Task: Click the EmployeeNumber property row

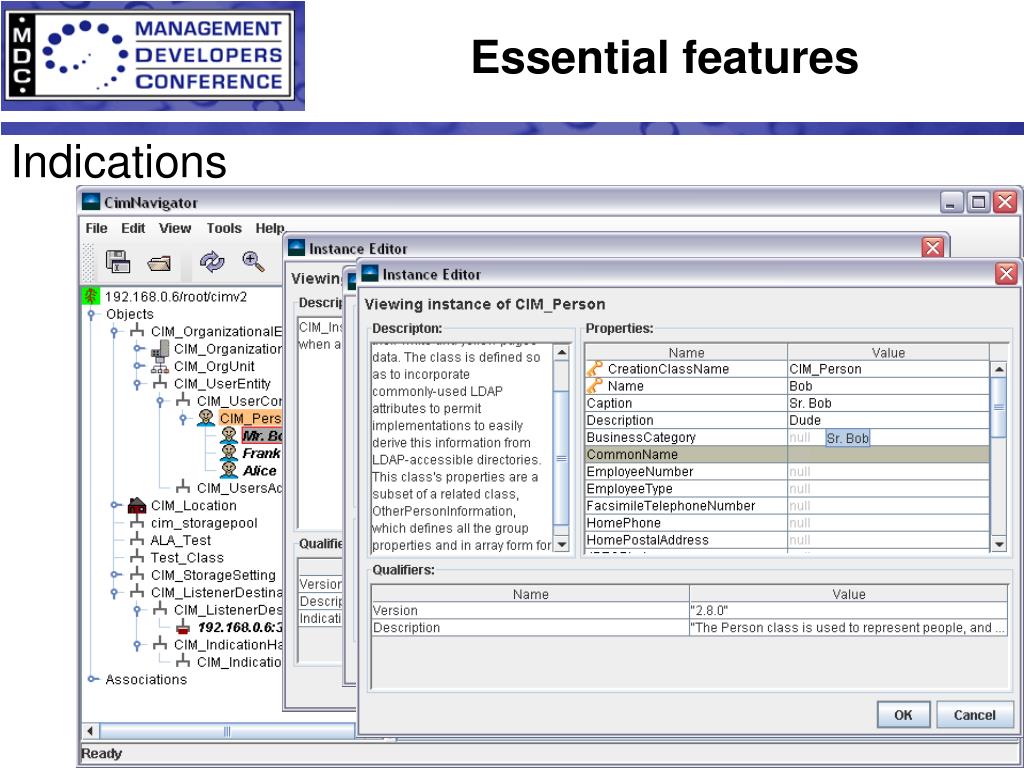Action: click(x=787, y=472)
